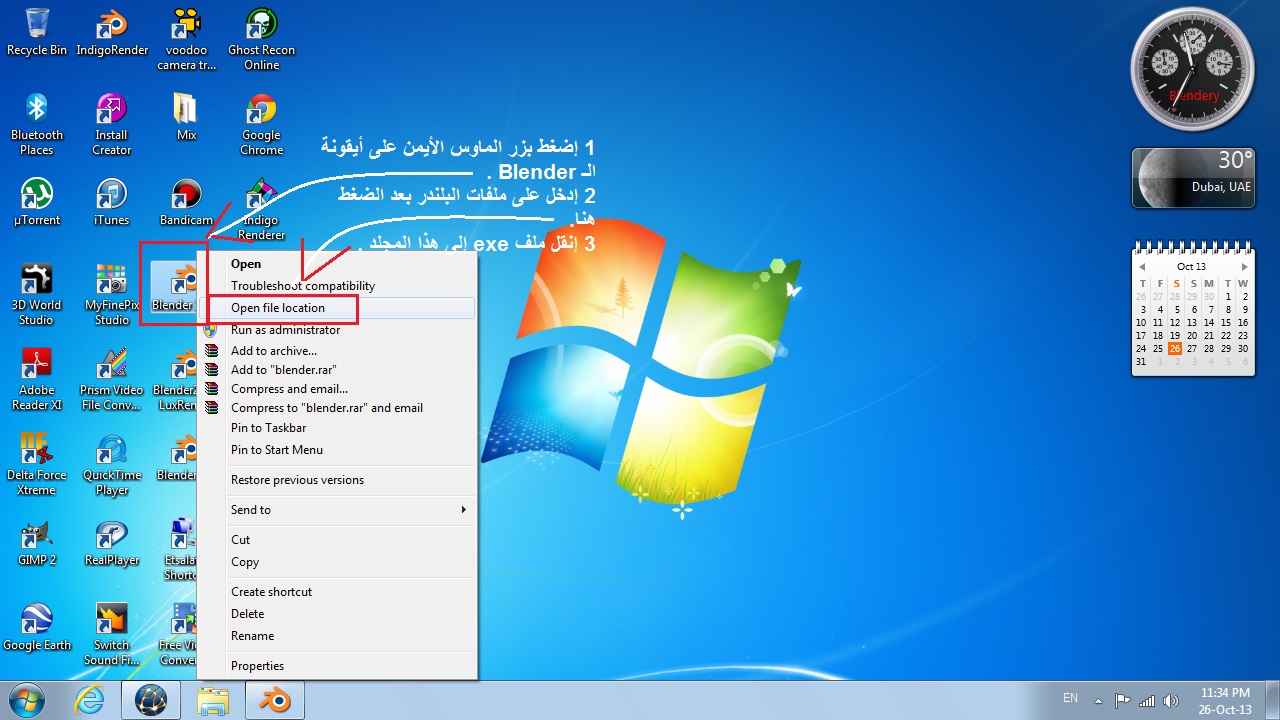The image size is (1280, 720).
Task: Open Internet Explorer from the taskbar
Action: [x=90, y=700]
